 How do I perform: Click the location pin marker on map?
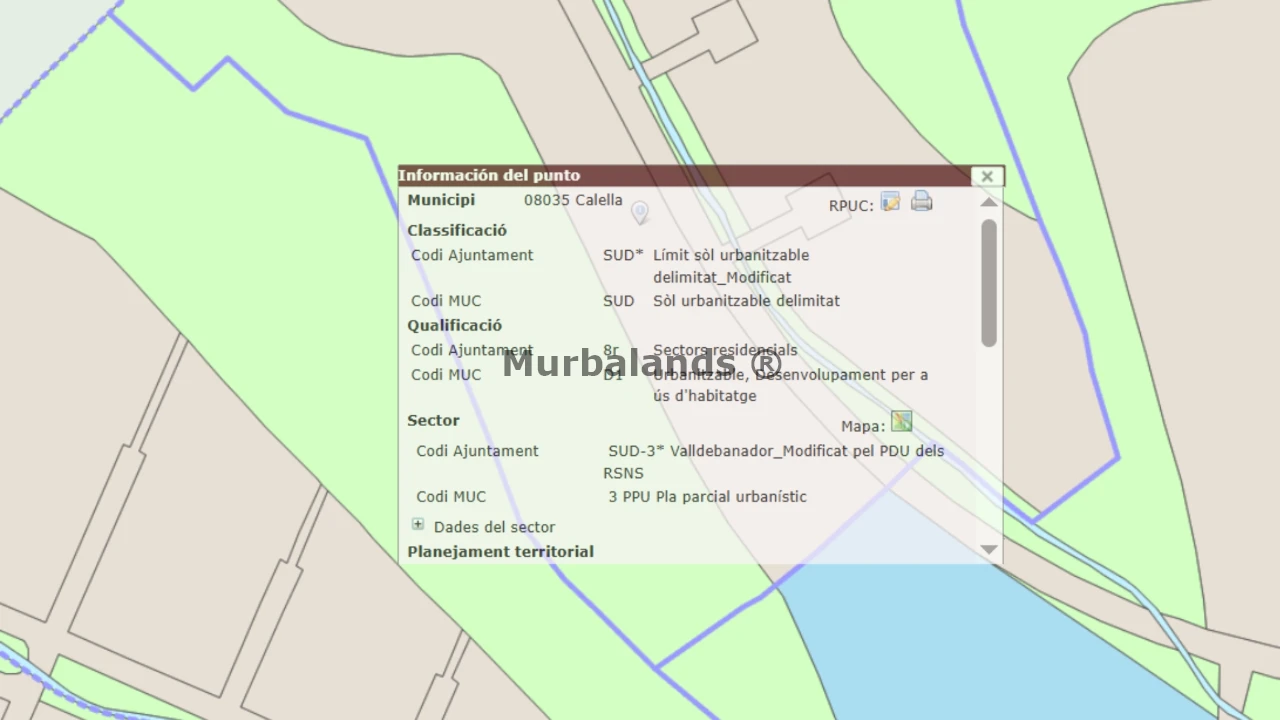(x=640, y=212)
